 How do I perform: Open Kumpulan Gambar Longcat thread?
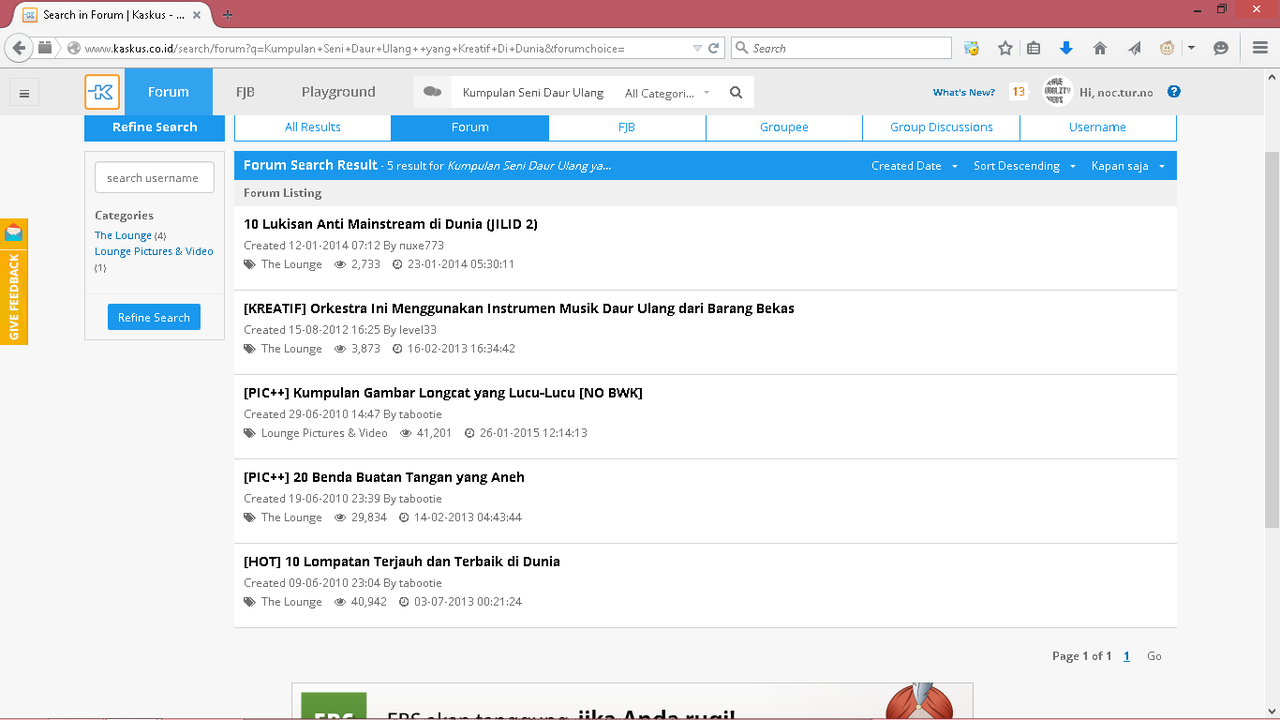click(x=443, y=393)
